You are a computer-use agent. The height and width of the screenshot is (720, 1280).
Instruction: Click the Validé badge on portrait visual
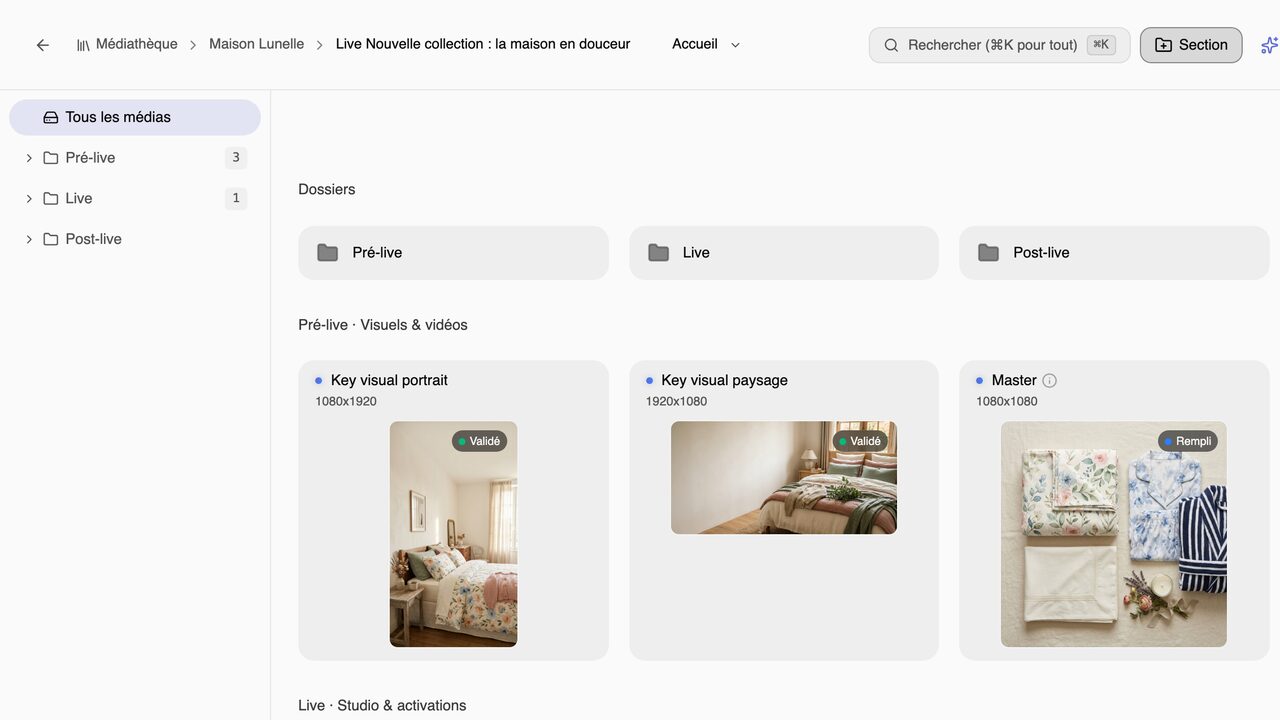[480, 441]
